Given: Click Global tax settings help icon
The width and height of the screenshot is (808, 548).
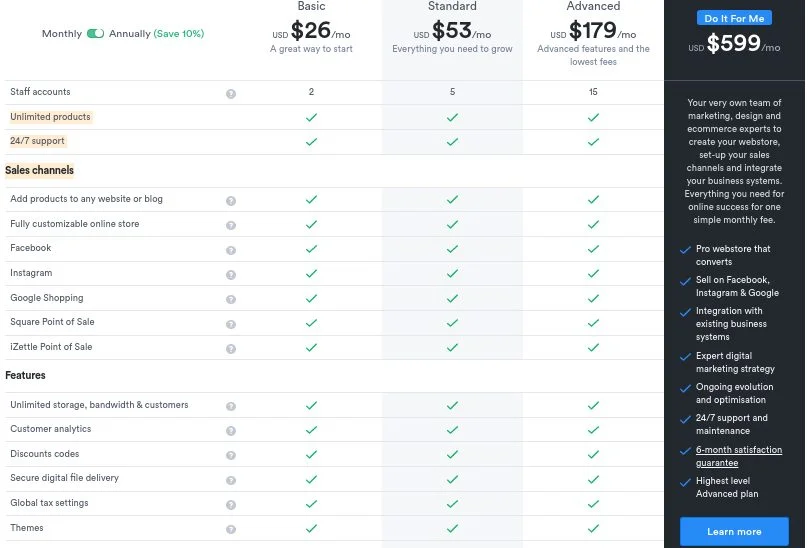Looking at the screenshot, I should [x=231, y=505].
